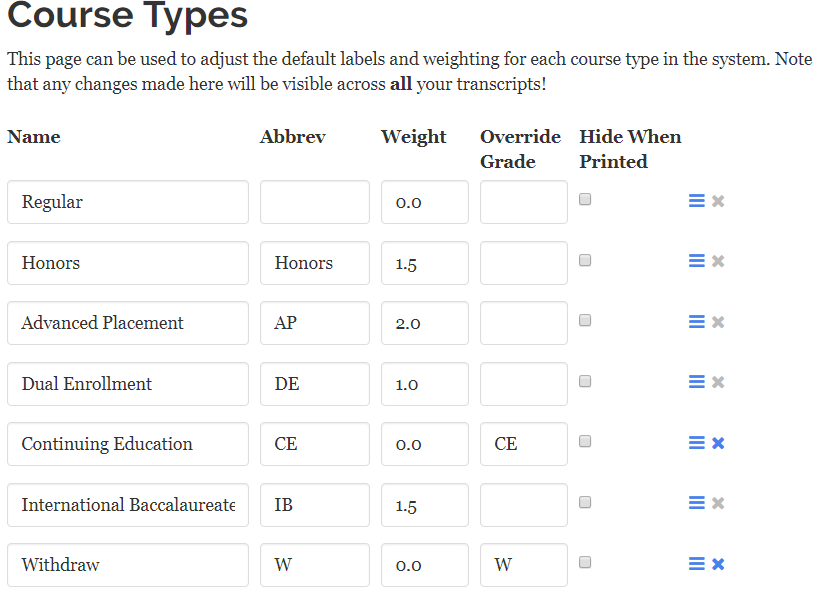The height and width of the screenshot is (595, 835).
Task: Remove the Withdraw course type
Action: click(x=718, y=564)
